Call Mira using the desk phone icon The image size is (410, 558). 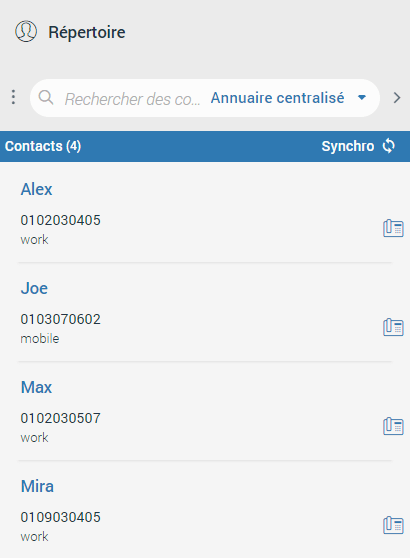393,525
